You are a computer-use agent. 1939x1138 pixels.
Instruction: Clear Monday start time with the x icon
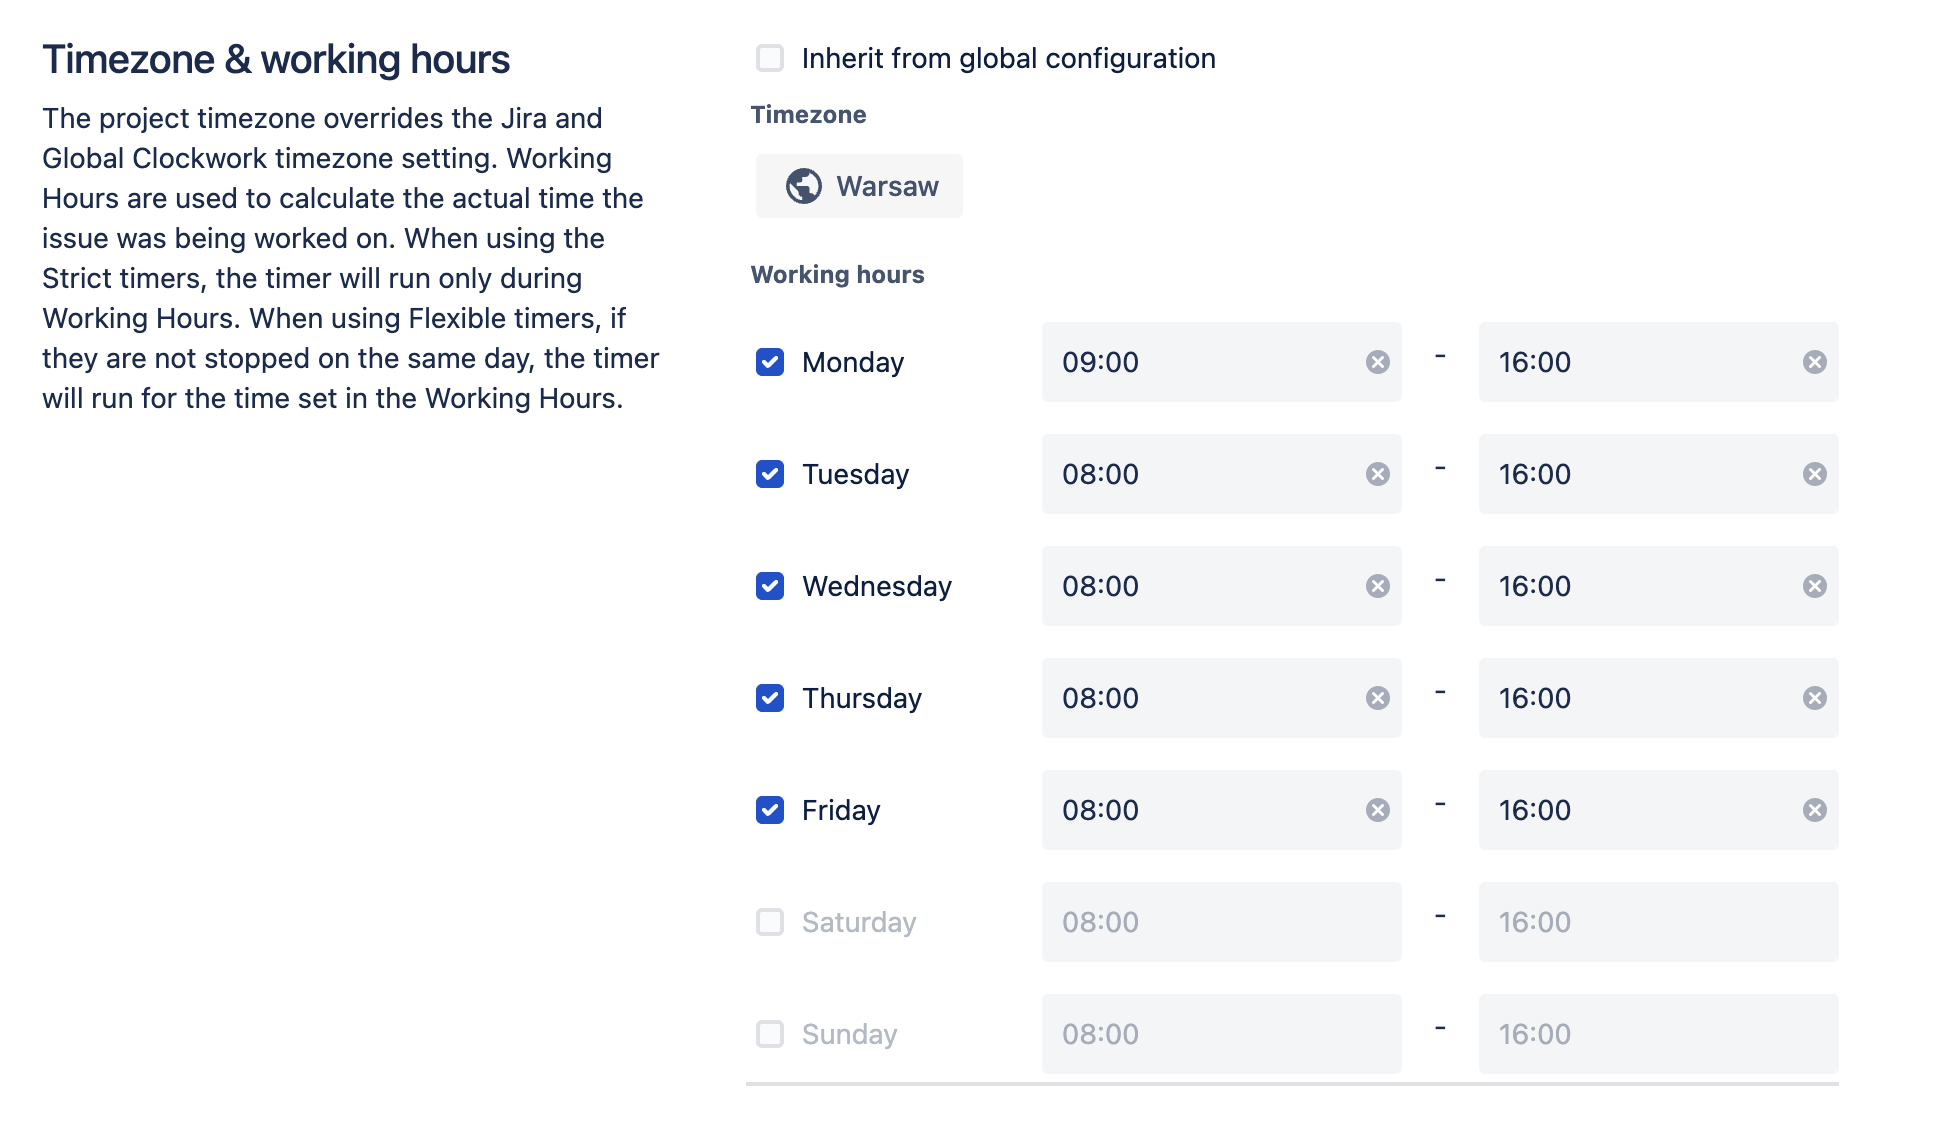[1377, 362]
